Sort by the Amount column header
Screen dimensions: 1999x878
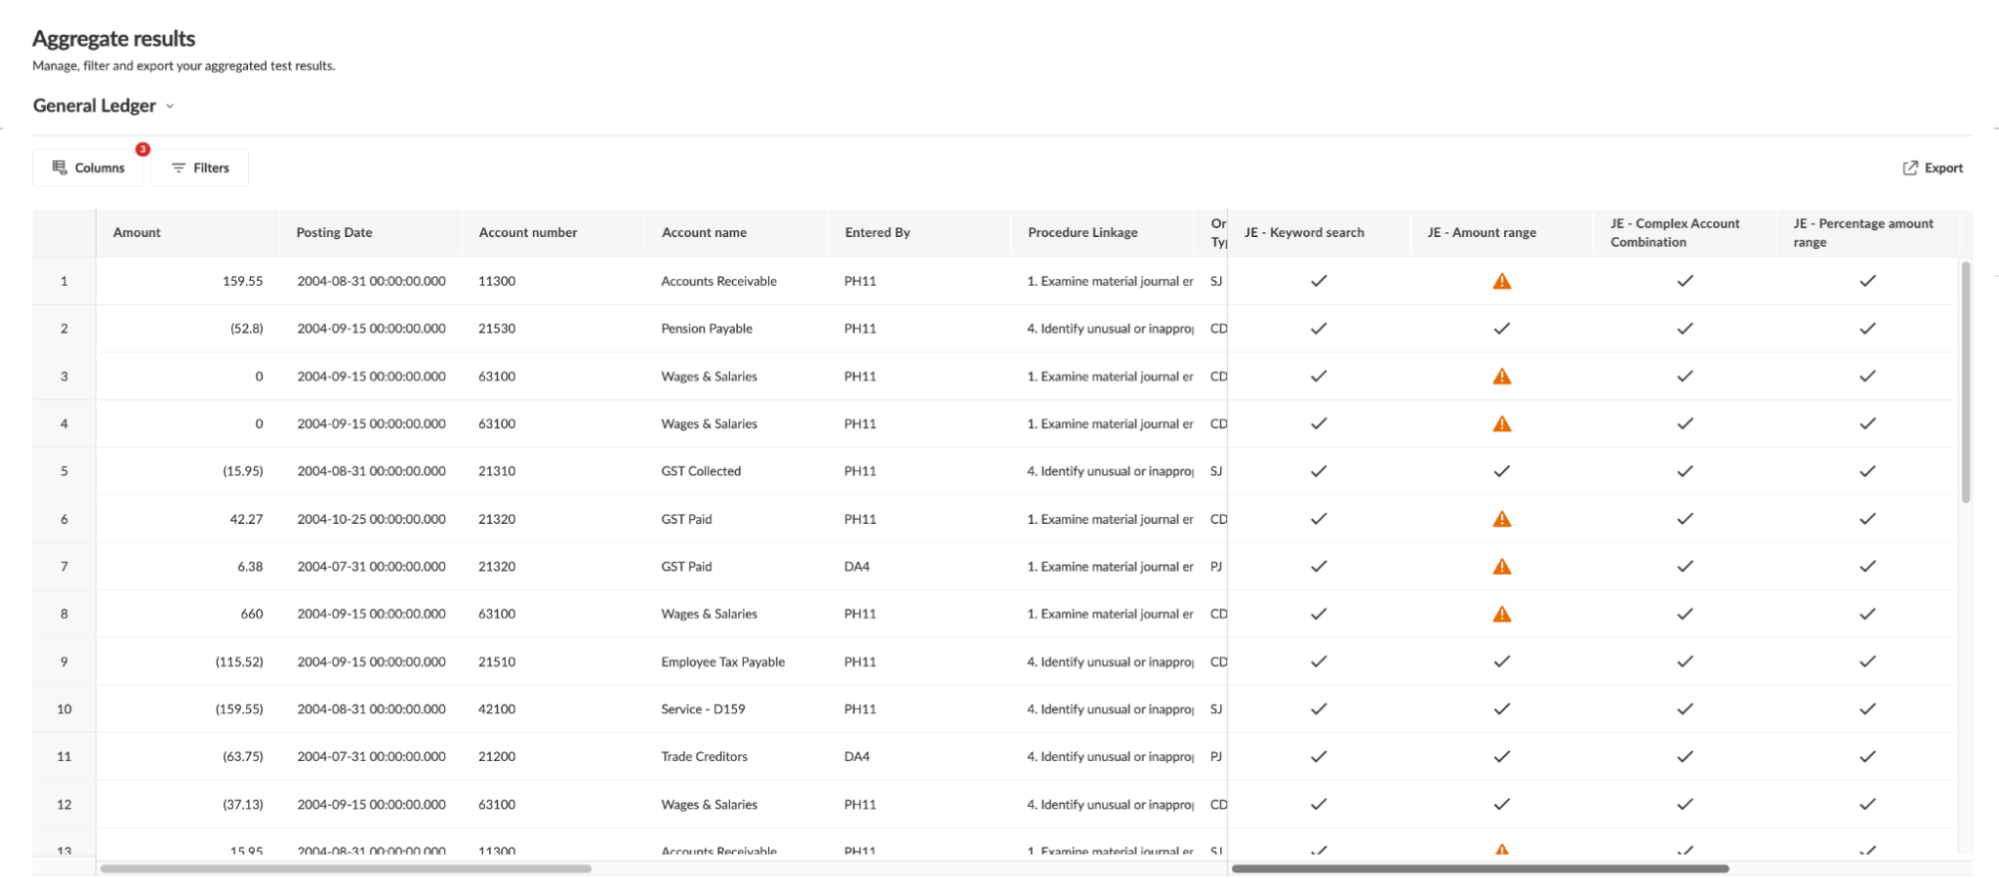(x=137, y=233)
